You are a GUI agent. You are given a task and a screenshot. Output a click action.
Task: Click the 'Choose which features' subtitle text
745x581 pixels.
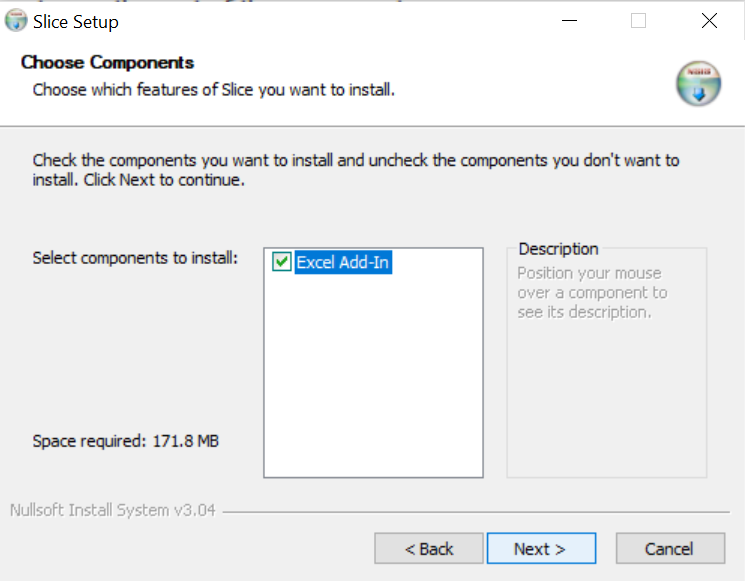213,90
